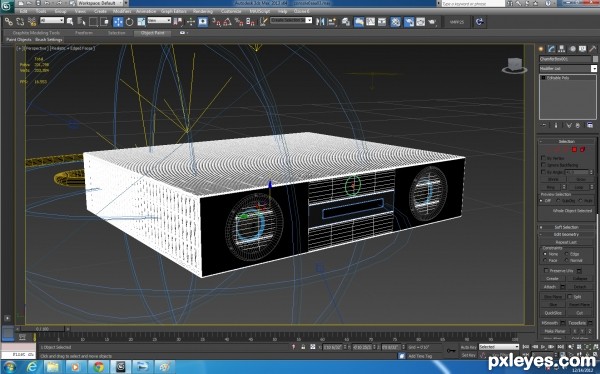The width and height of the screenshot is (600, 374).
Task: Open the selection filter All dropdown
Action: pyautogui.click(x=52, y=20)
